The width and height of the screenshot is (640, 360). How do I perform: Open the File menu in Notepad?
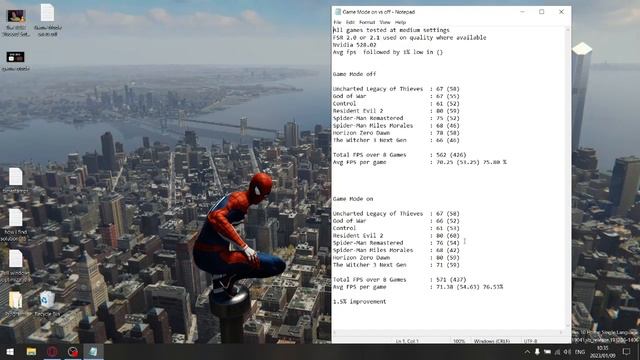[337, 22]
